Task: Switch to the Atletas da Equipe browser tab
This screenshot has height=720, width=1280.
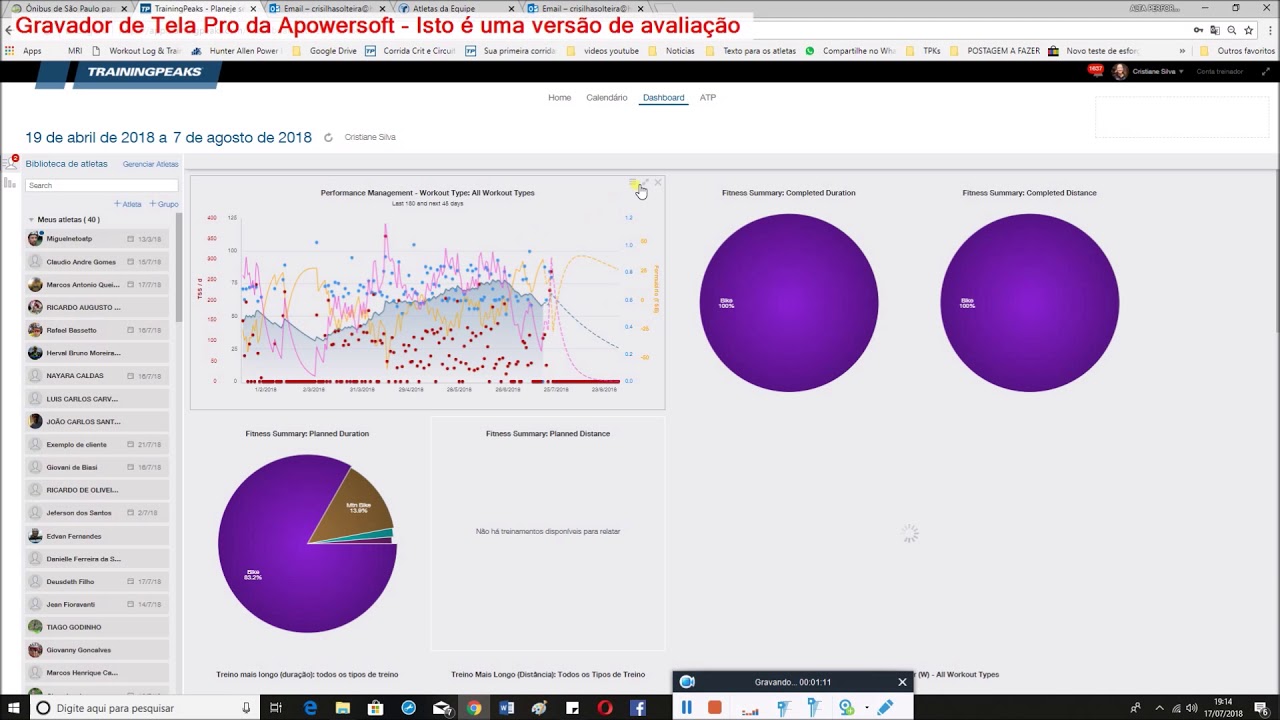Action: pyautogui.click(x=455, y=8)
